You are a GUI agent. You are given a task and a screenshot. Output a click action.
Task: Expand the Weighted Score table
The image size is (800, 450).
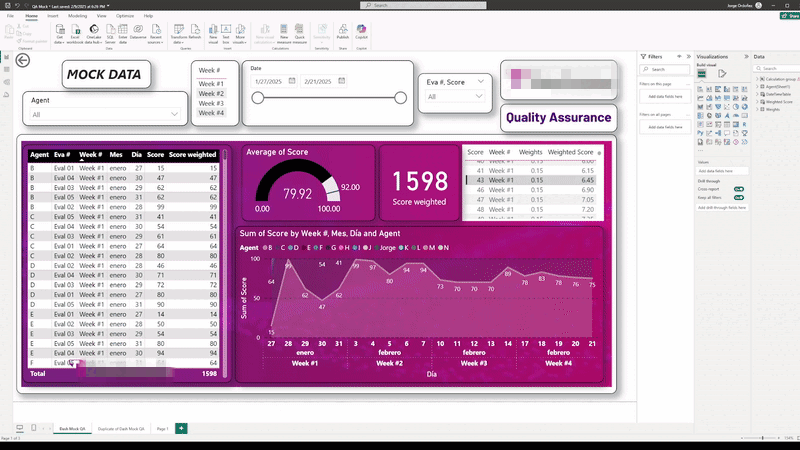tap(759, 101)
